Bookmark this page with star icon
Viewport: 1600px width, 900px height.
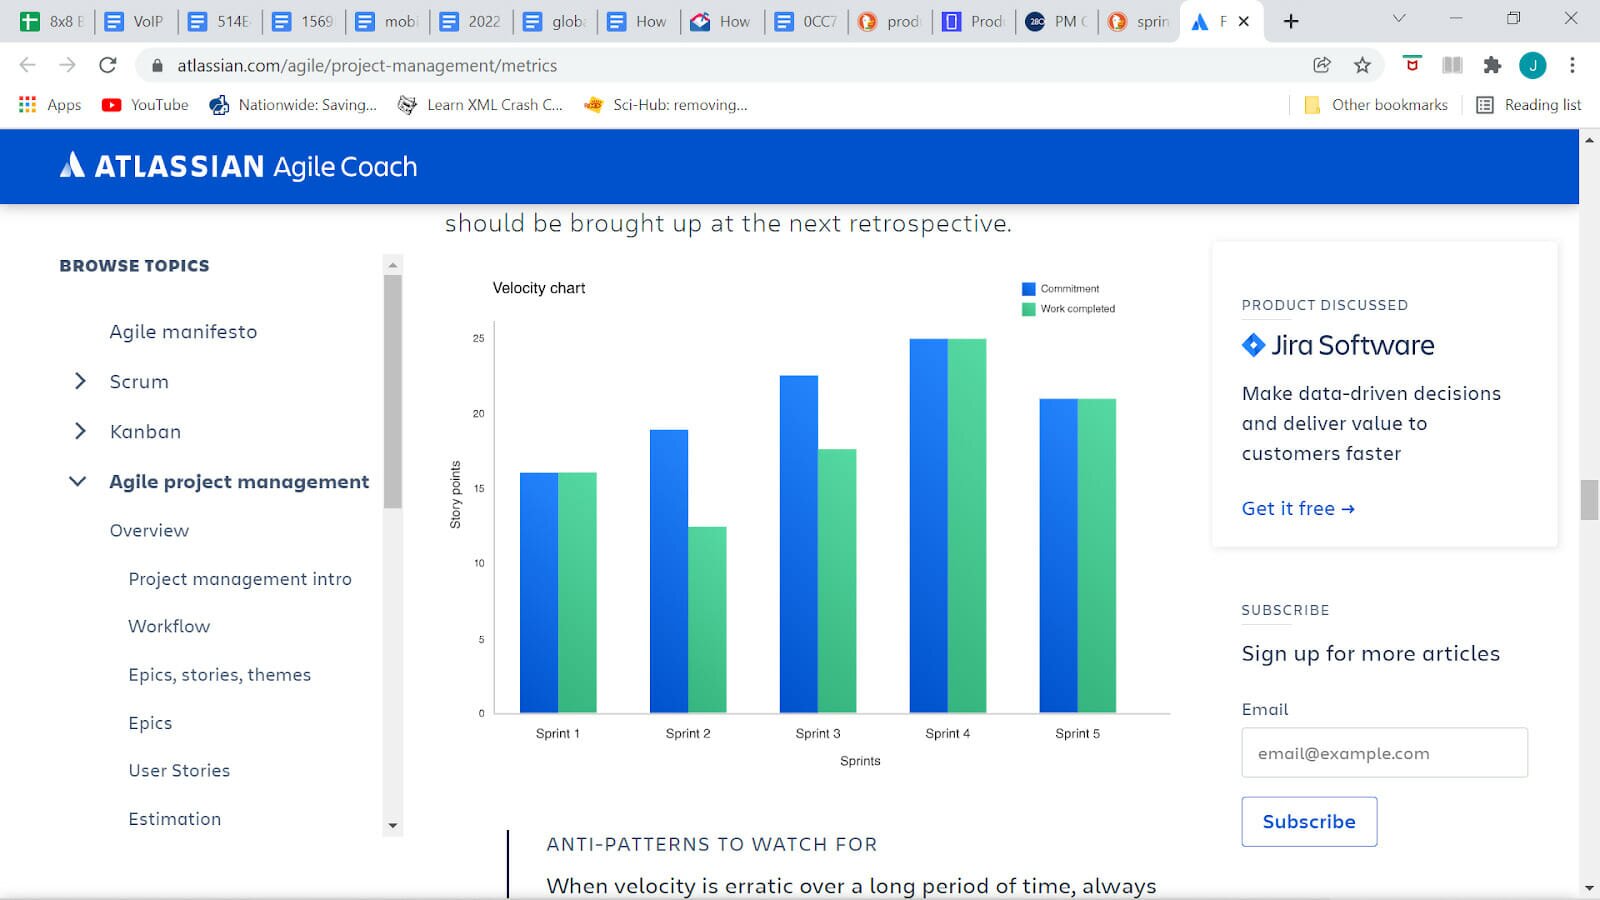[x=1362, y=65]
